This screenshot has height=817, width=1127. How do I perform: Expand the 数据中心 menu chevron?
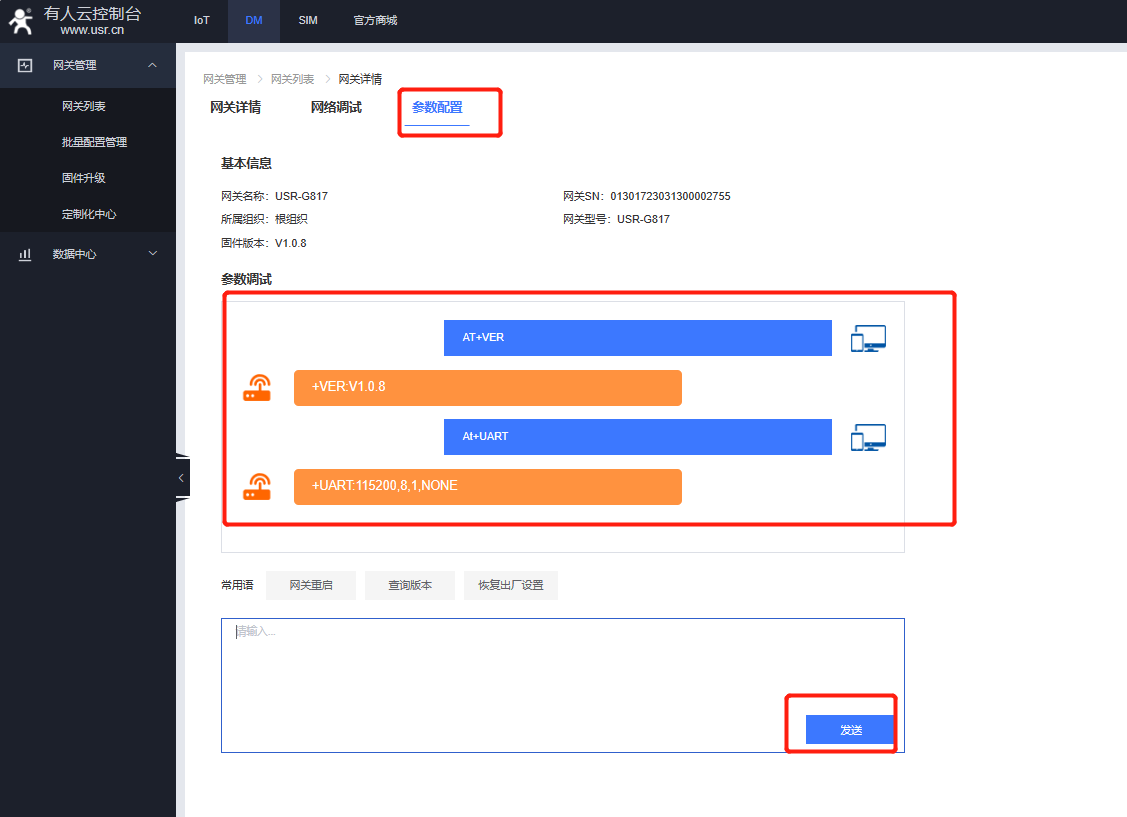[x=152, y=254]
